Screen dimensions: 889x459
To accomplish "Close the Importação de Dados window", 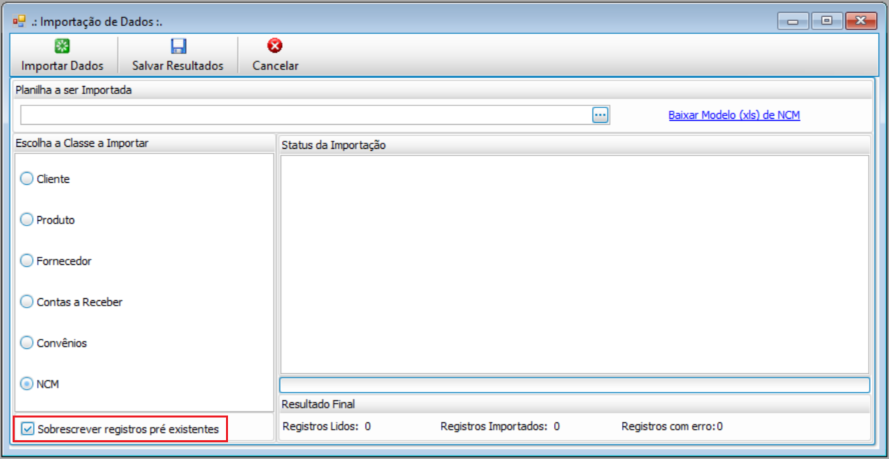I will [861, 22].
